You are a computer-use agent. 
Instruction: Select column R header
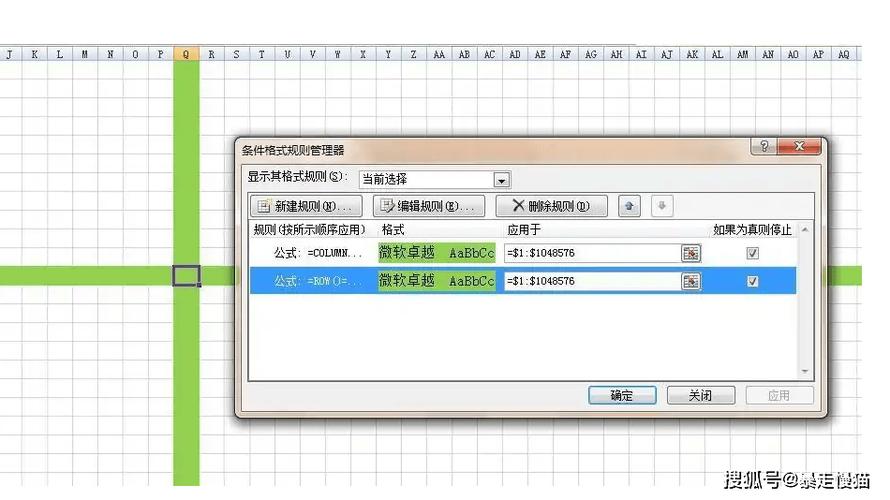click(212, 54)
